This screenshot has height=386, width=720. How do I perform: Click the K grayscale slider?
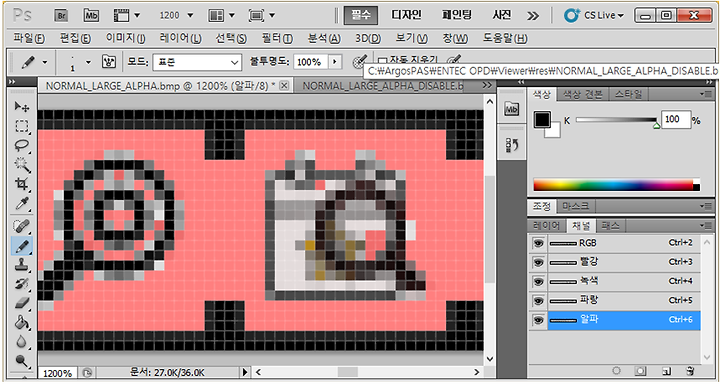617,120
